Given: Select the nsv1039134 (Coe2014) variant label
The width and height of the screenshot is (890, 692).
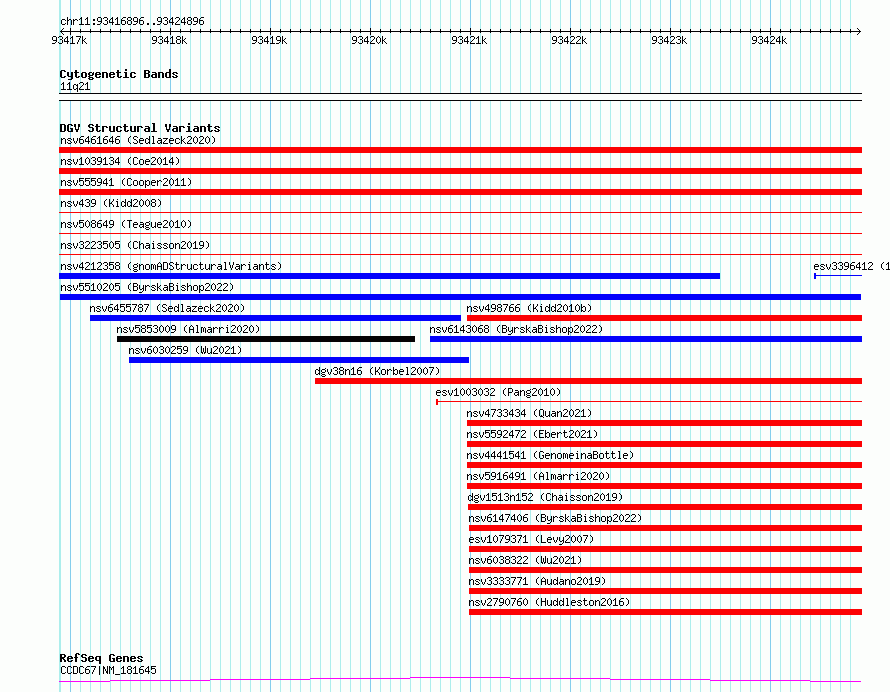Looking at the screenshot, I should (120, 161).
